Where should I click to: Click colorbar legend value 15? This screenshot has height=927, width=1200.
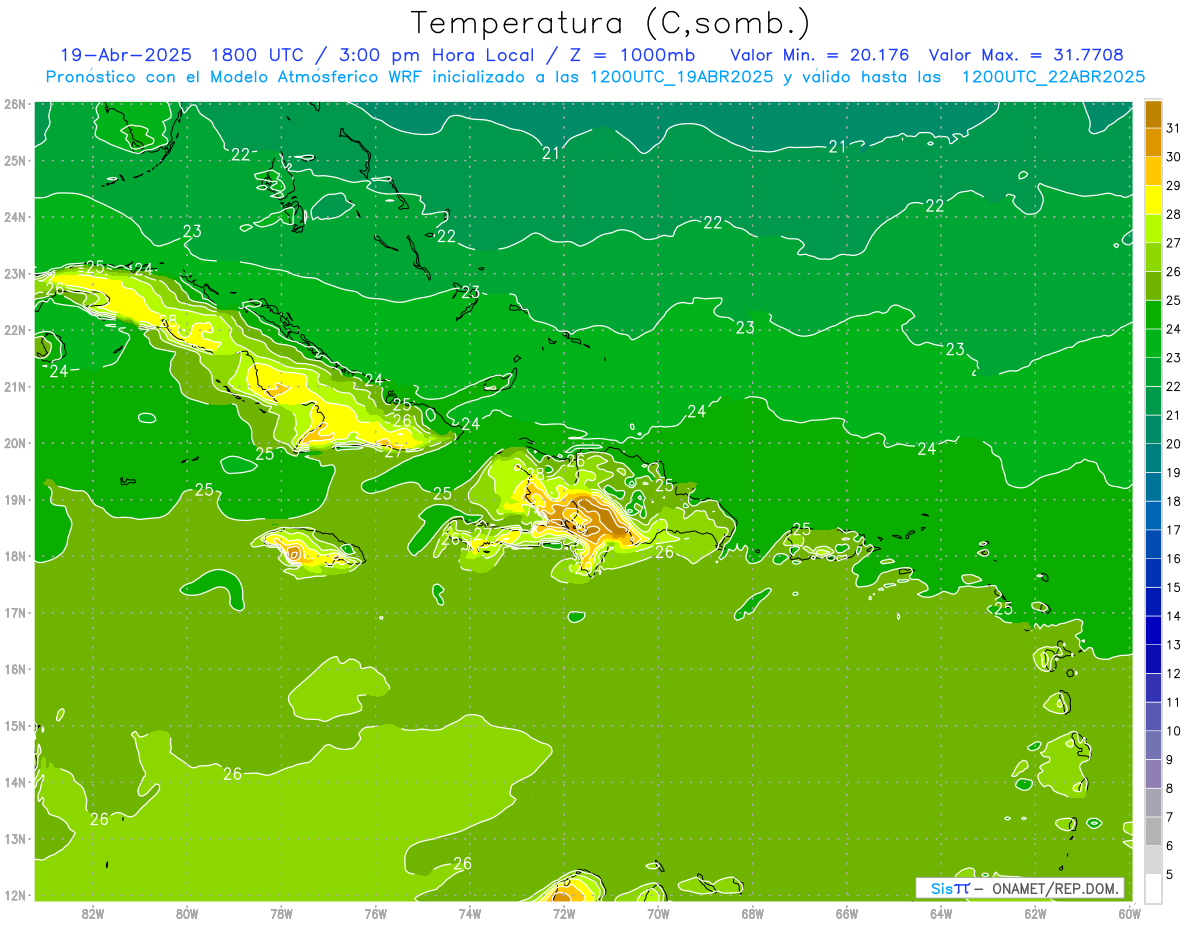(1173, 587)
